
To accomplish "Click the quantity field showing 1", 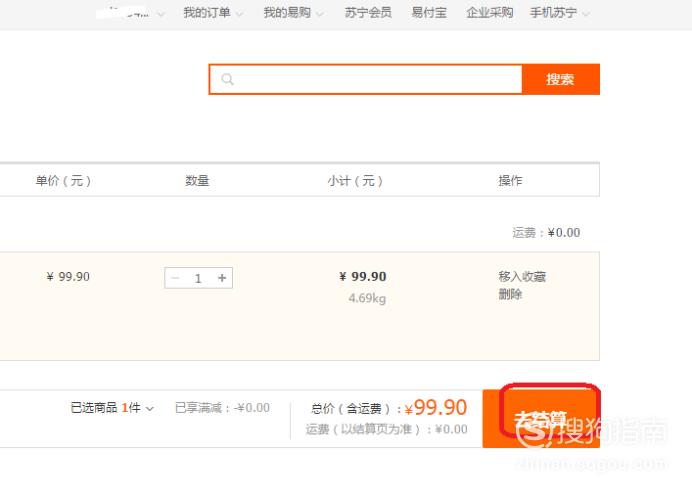I will tap(198, 278).
